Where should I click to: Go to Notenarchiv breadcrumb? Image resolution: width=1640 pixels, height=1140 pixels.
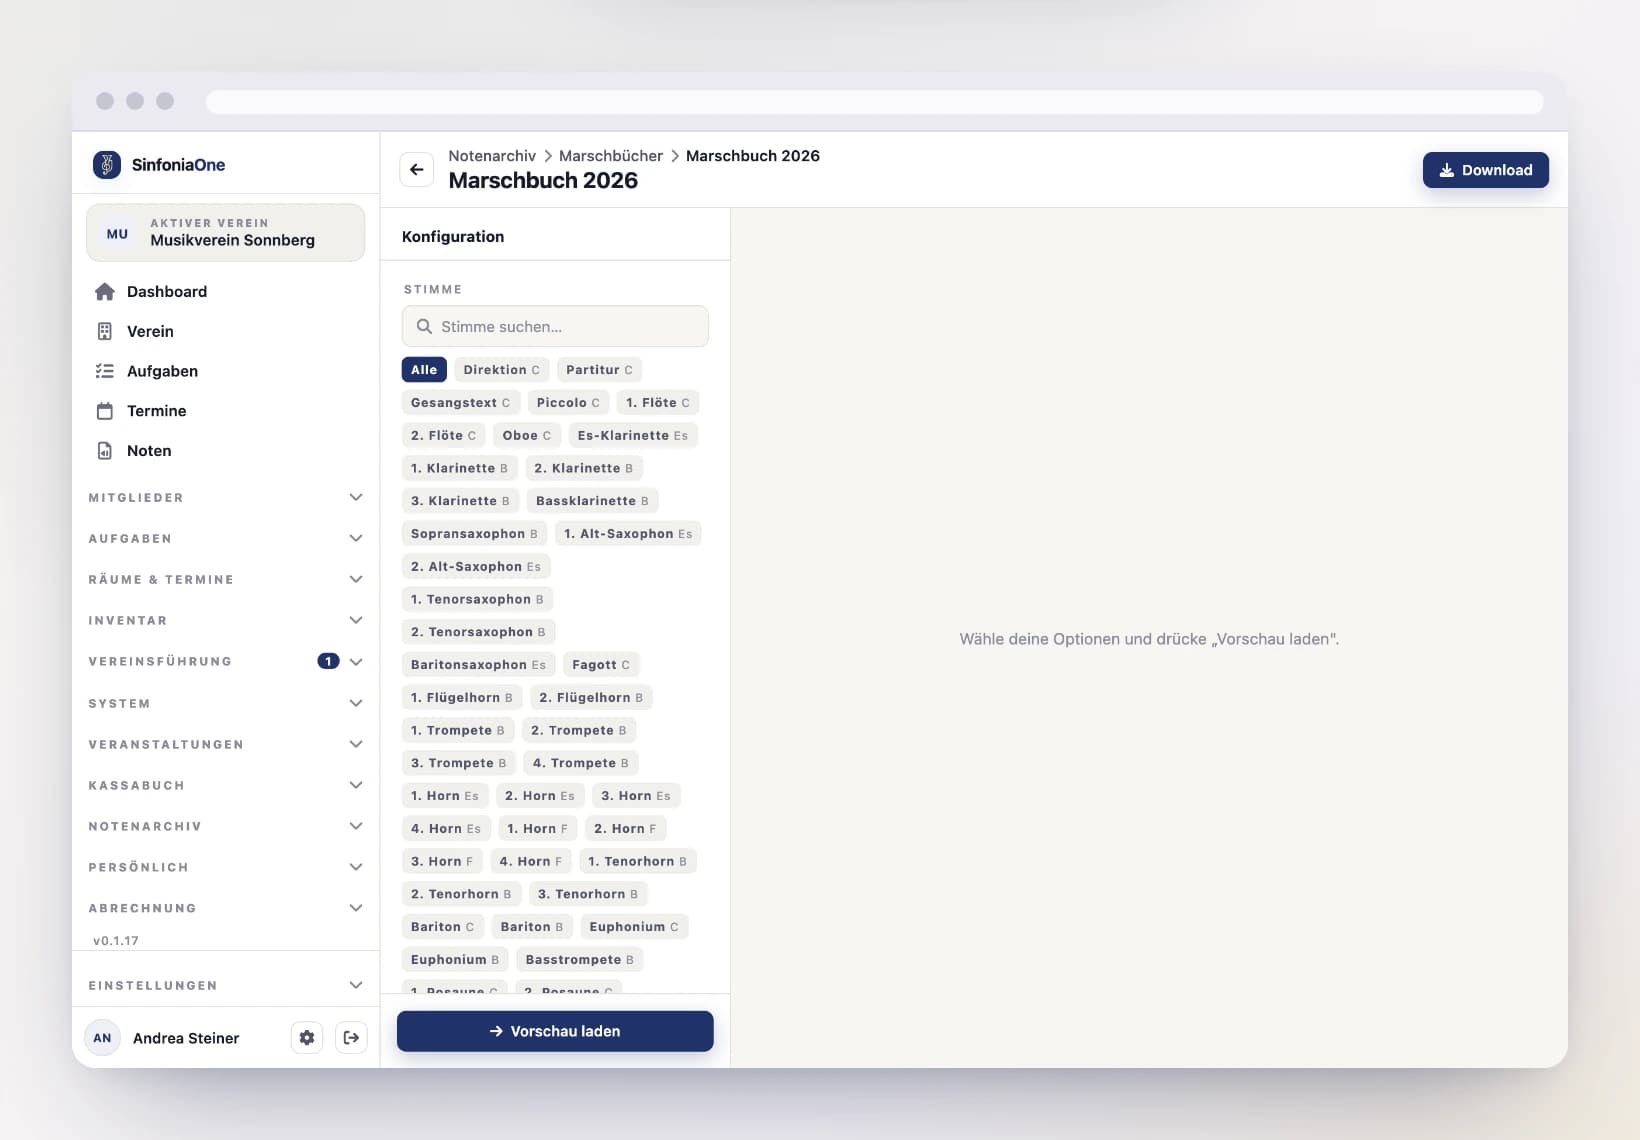click(492, 156)
